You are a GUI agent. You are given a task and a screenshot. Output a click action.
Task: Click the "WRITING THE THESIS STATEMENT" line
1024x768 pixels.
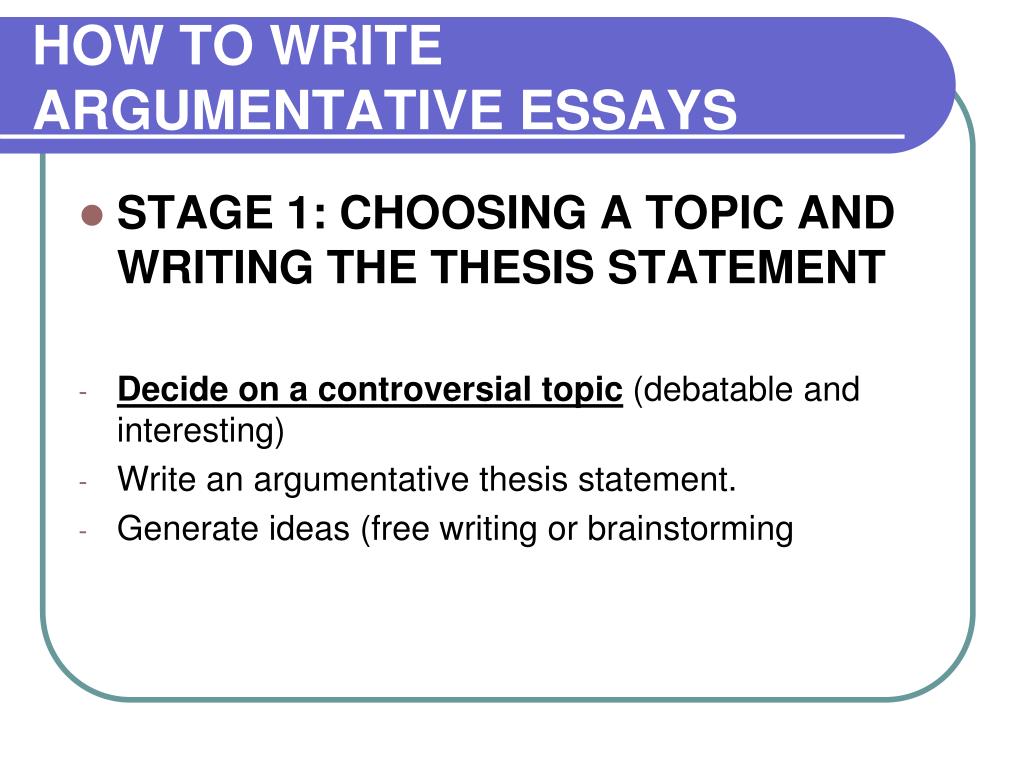[502, 268]
